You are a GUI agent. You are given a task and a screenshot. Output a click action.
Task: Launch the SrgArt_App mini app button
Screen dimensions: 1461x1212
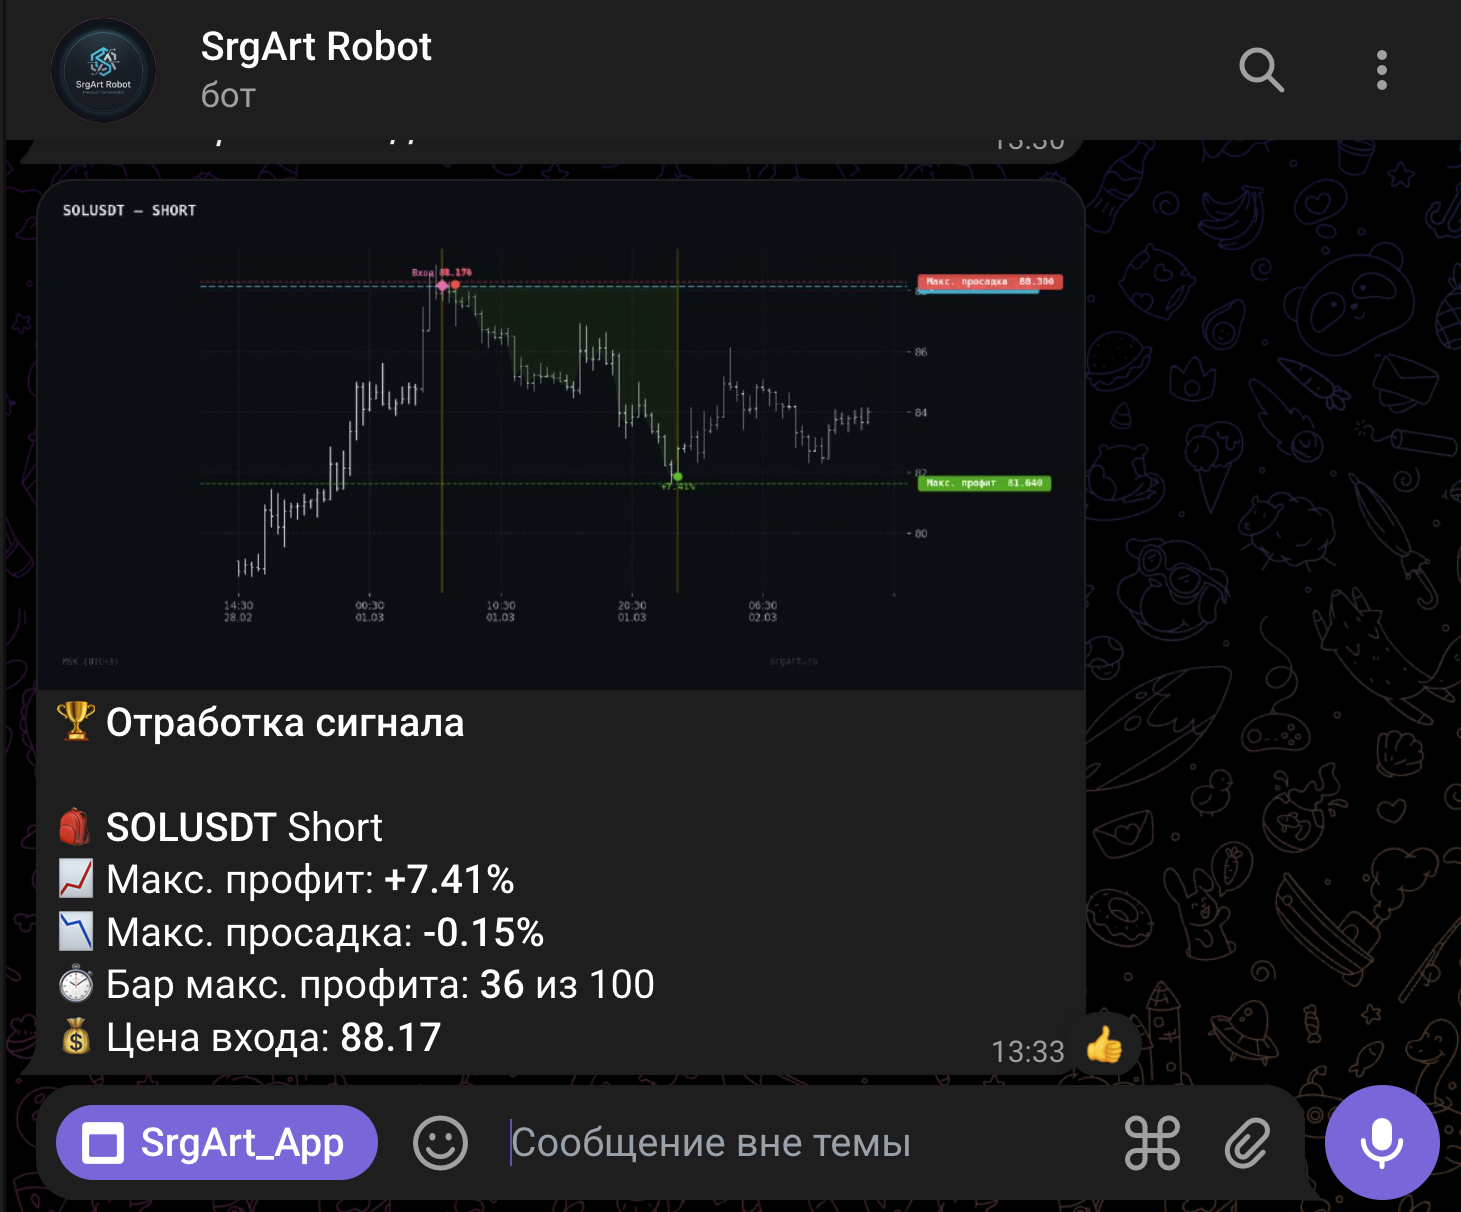(217, 1142)
